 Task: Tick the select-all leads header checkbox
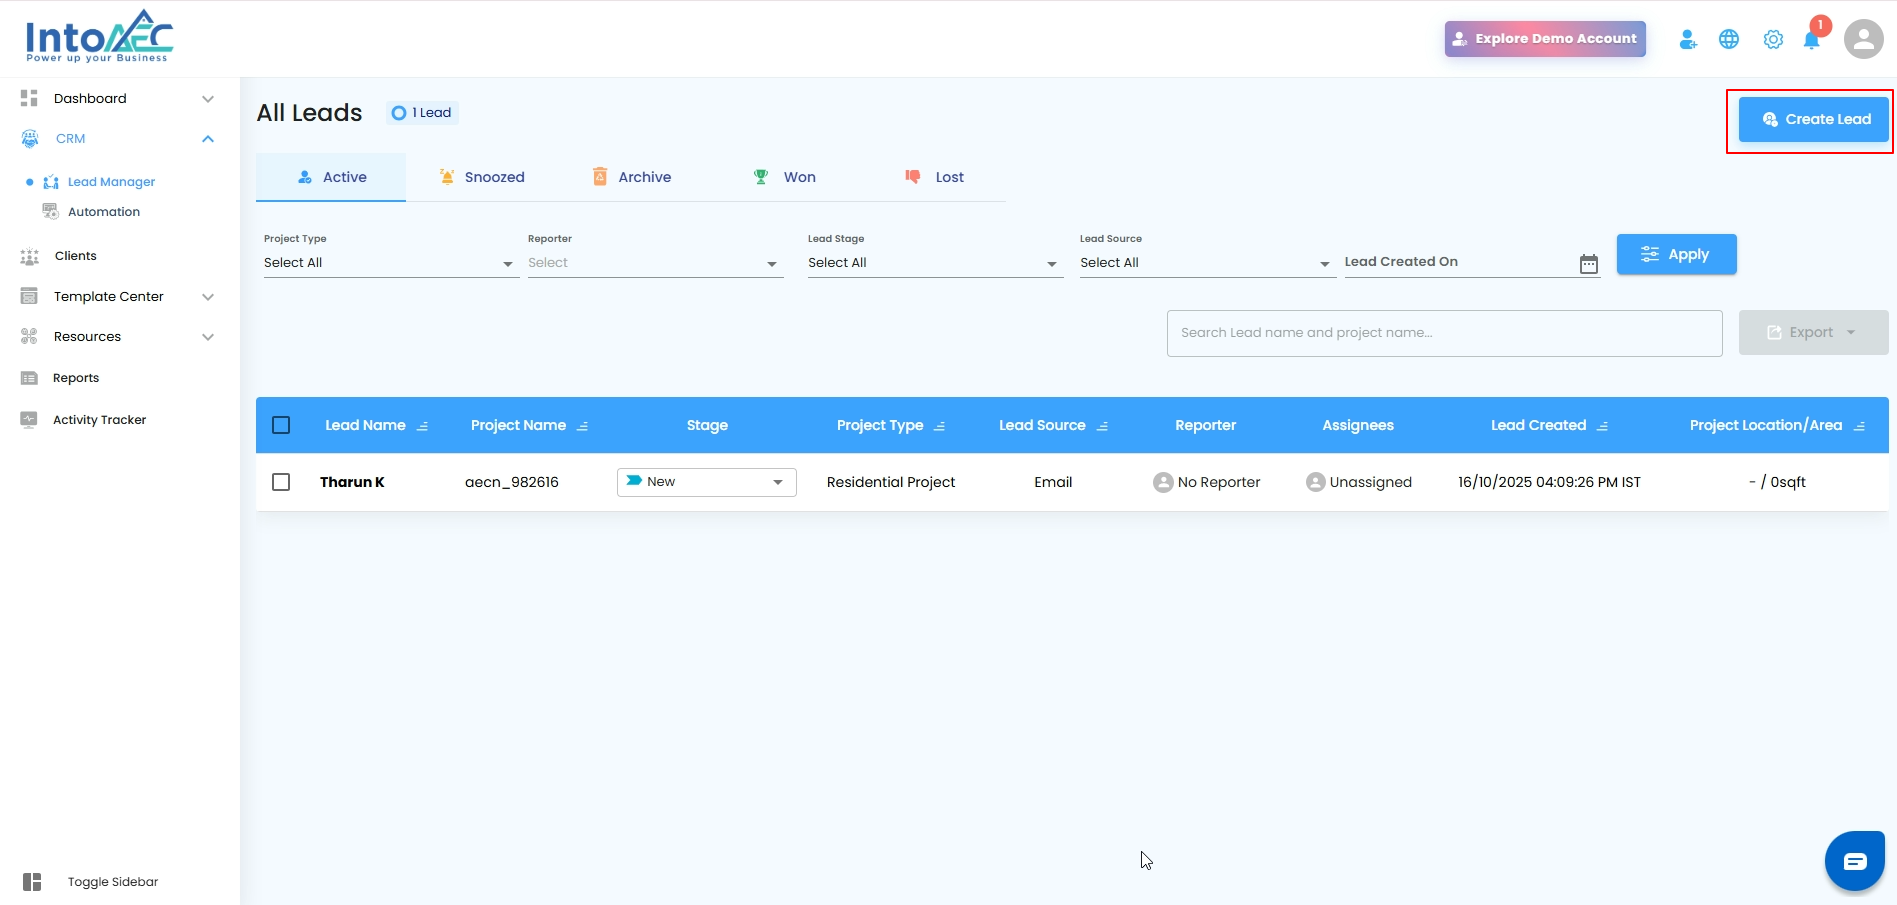click(281, 425)
